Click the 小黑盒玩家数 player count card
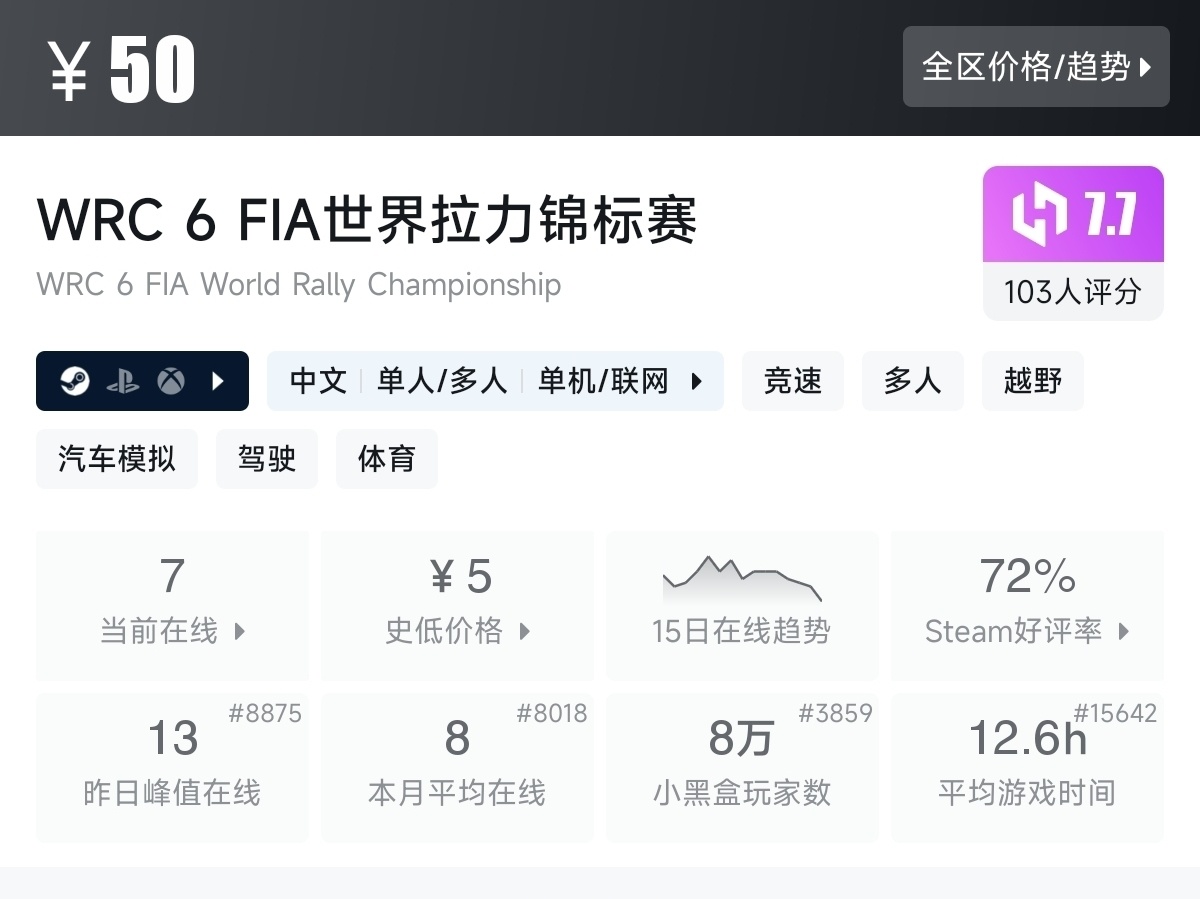Viewport: 1200px width, 899px height. tap(742, 767)
